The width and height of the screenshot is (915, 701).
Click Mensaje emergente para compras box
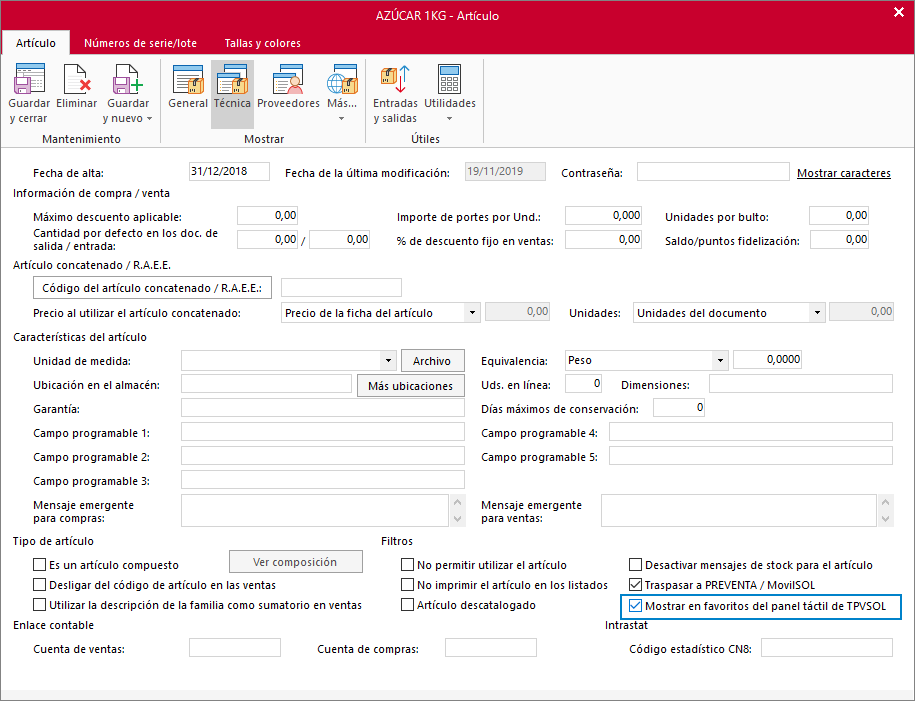(x=315, y=511)
